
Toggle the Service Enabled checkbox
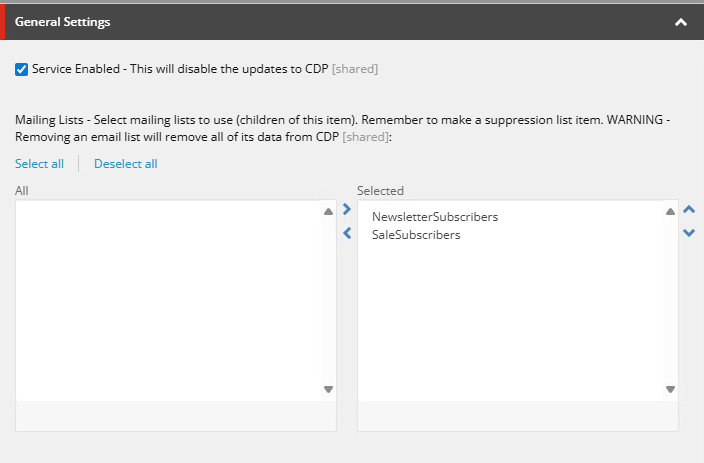(22, 70)
